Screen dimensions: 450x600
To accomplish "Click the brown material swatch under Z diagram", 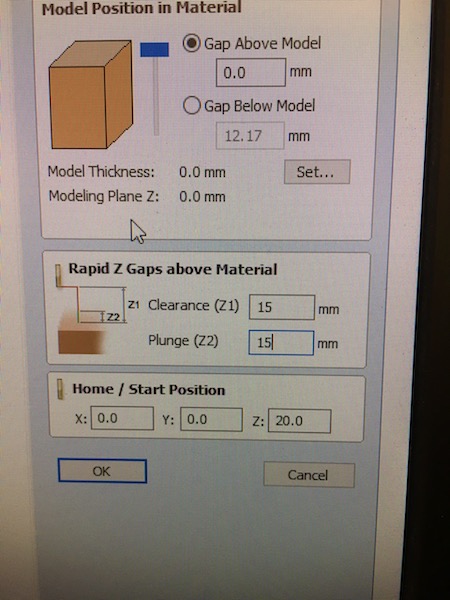I will point(81,342).
